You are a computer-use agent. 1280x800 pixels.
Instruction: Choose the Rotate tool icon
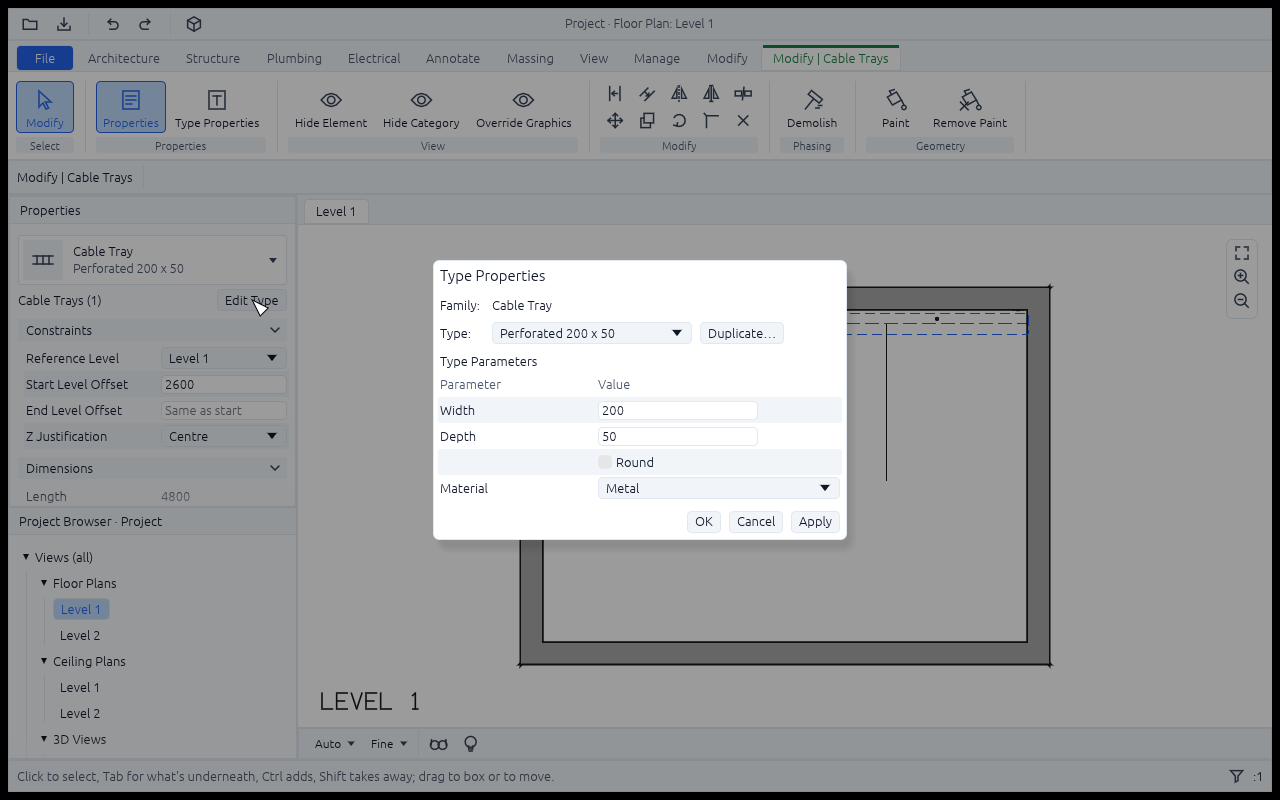point(679,120)
